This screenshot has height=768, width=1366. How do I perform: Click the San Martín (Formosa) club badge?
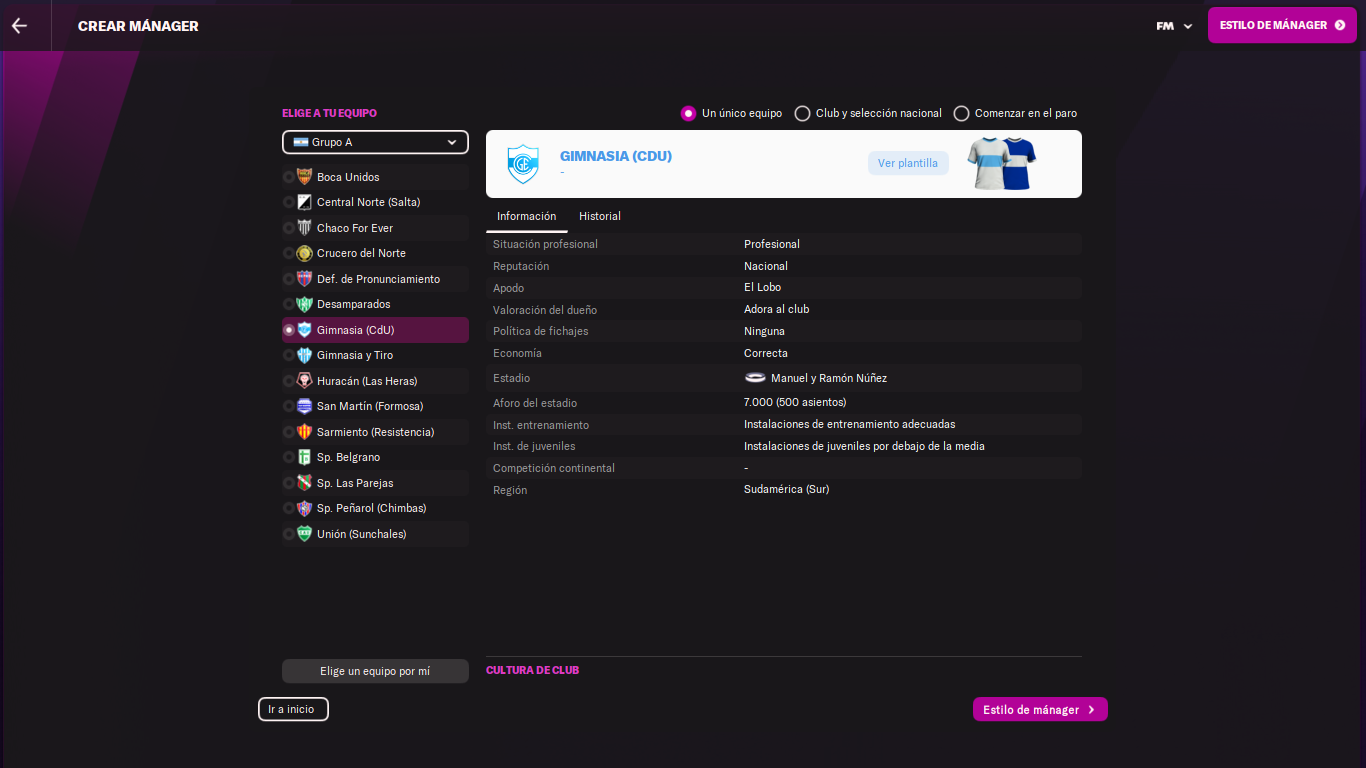tap(304, 406)
